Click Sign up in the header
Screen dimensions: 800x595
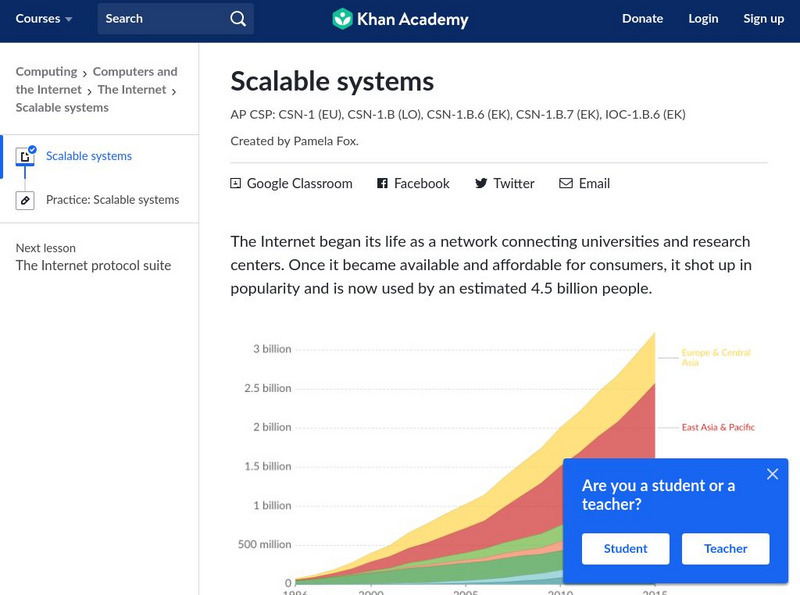(x=763, y=19)
